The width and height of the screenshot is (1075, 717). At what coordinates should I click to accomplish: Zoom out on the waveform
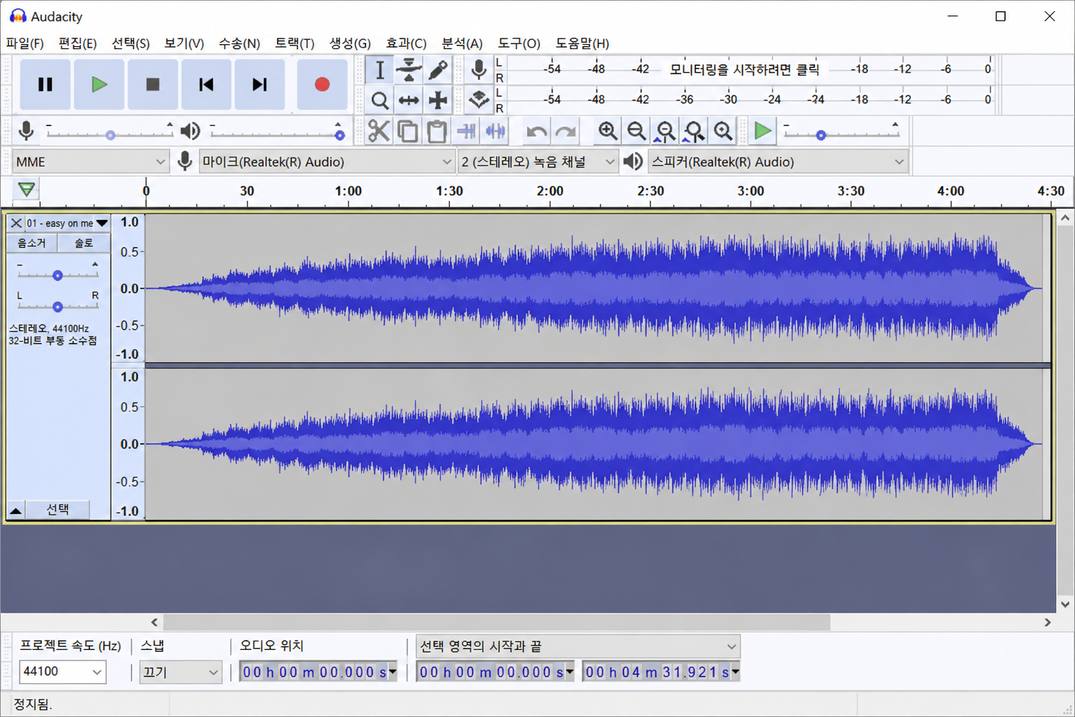pyautogui.click(x=636, y=131)
